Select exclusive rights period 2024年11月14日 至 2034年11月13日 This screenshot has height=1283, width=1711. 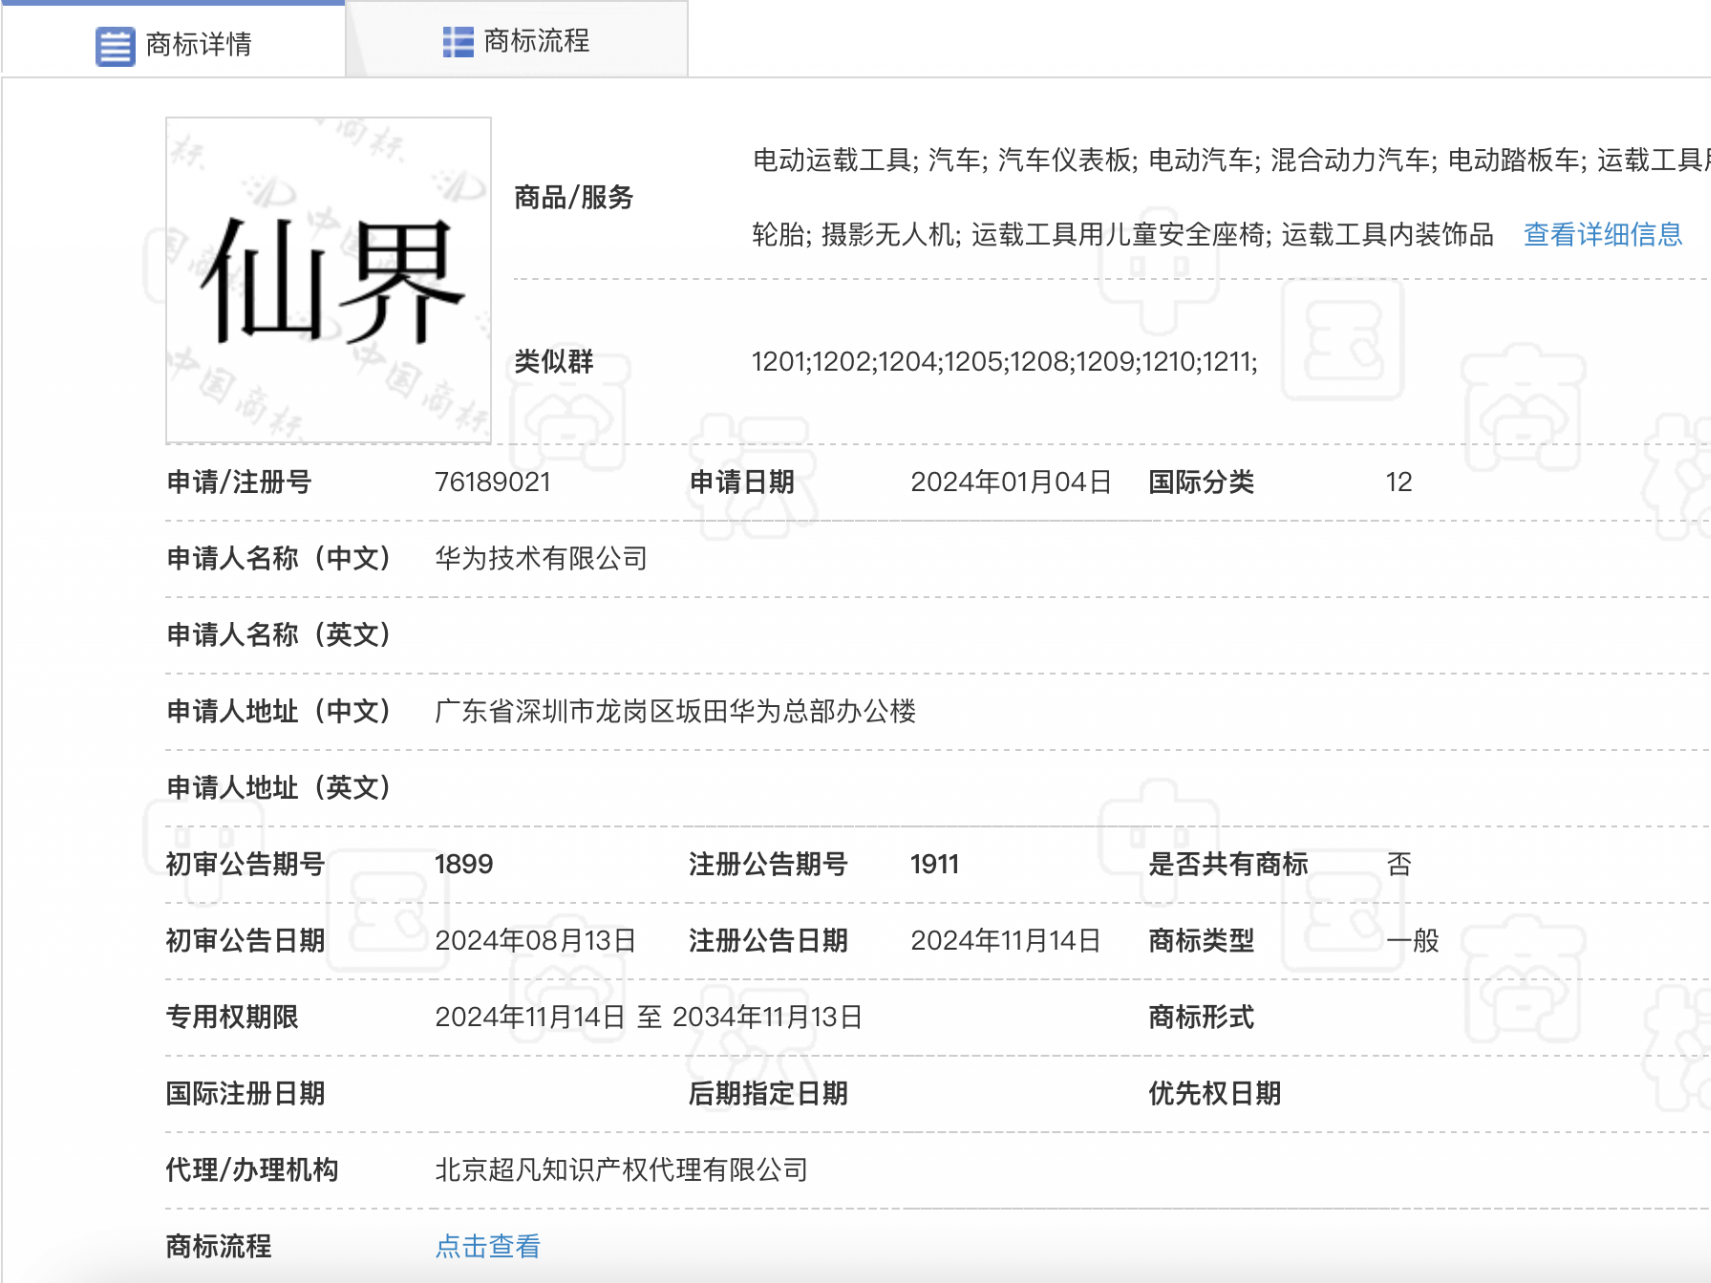tap(648, 1017)
